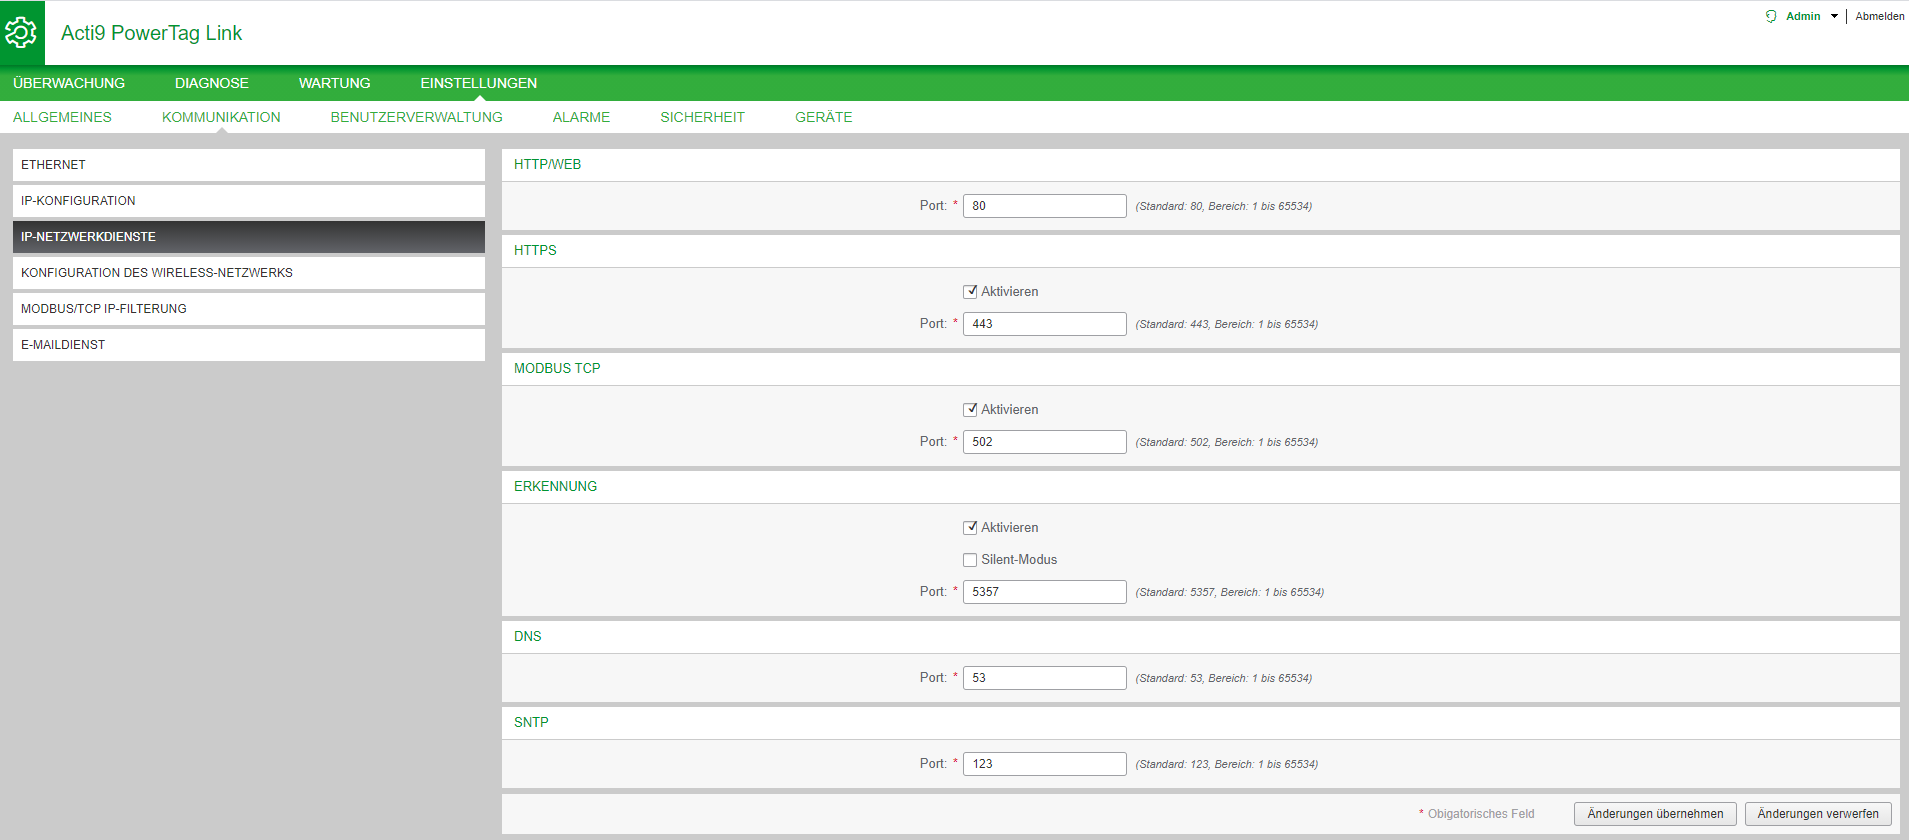This screenshot has height=840, width=1909.
Task: Toggle the HTTPS Aktivieren checkbox
Action: [x=970, y=292]
